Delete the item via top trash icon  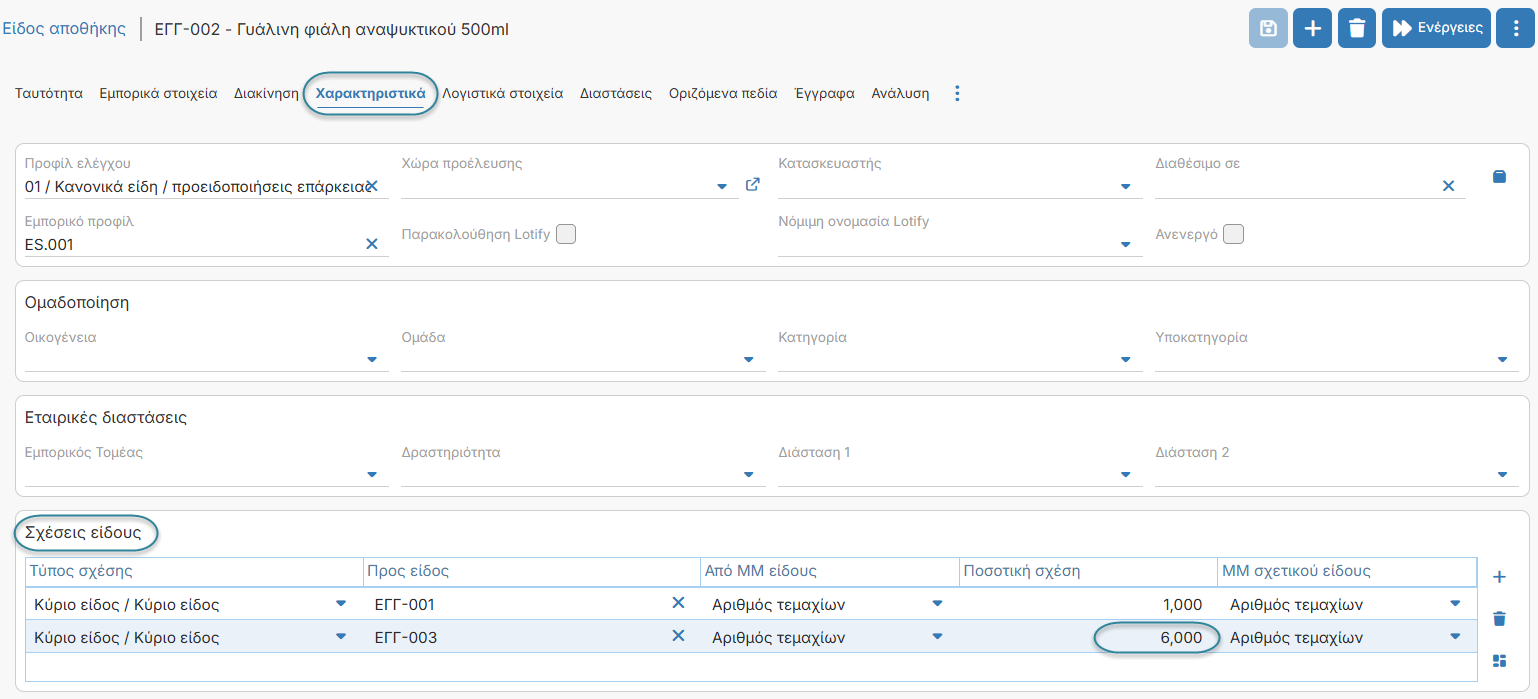tap(1357, 28)
